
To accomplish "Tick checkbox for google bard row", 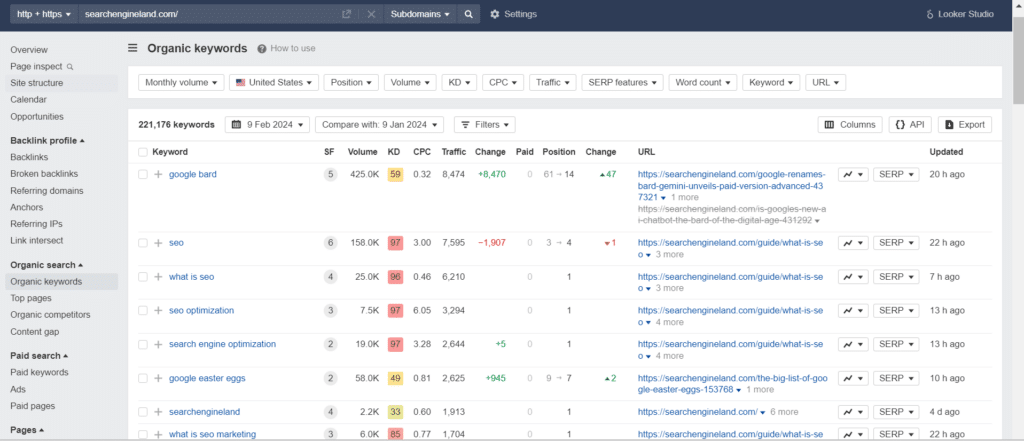I will point(143,174).
